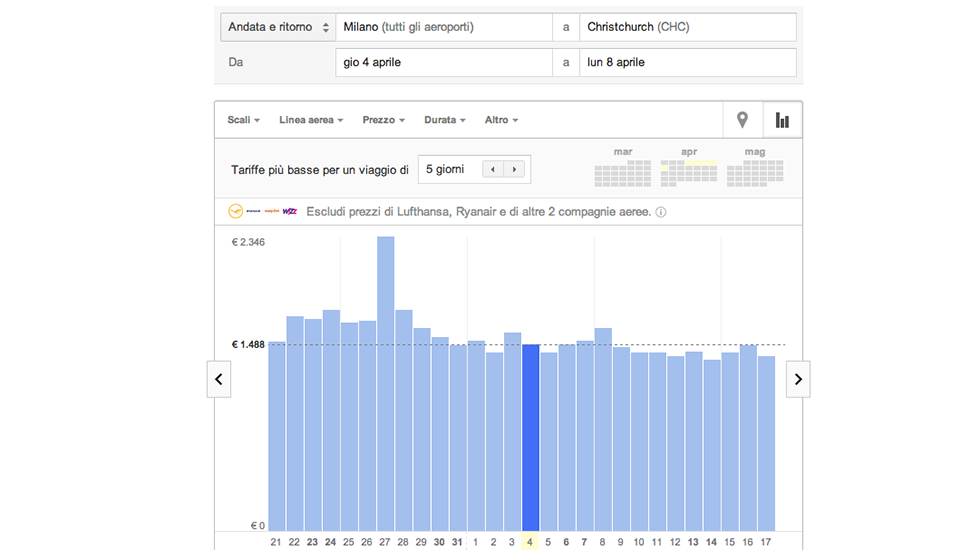This screenshot has width=980, height=550.
Task: Open the Altro filter menu
Action: click(x=501, y=120)
